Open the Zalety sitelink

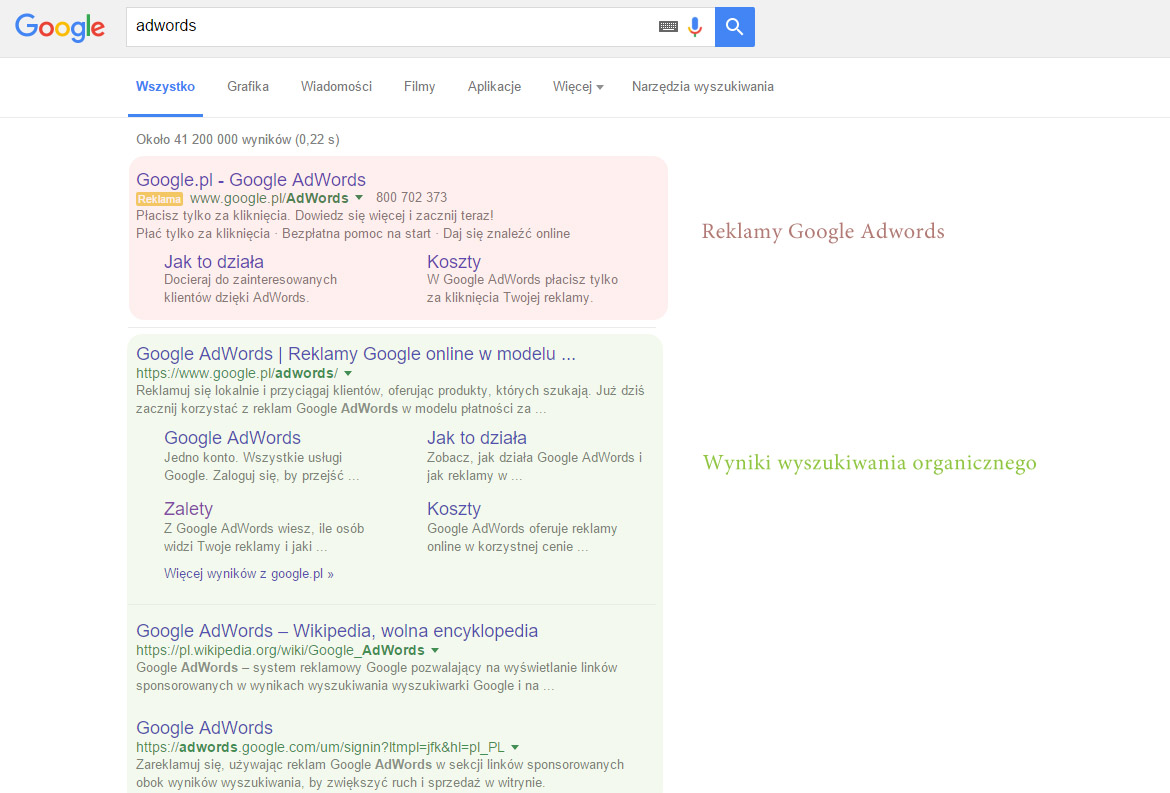(x=188, y=509)
